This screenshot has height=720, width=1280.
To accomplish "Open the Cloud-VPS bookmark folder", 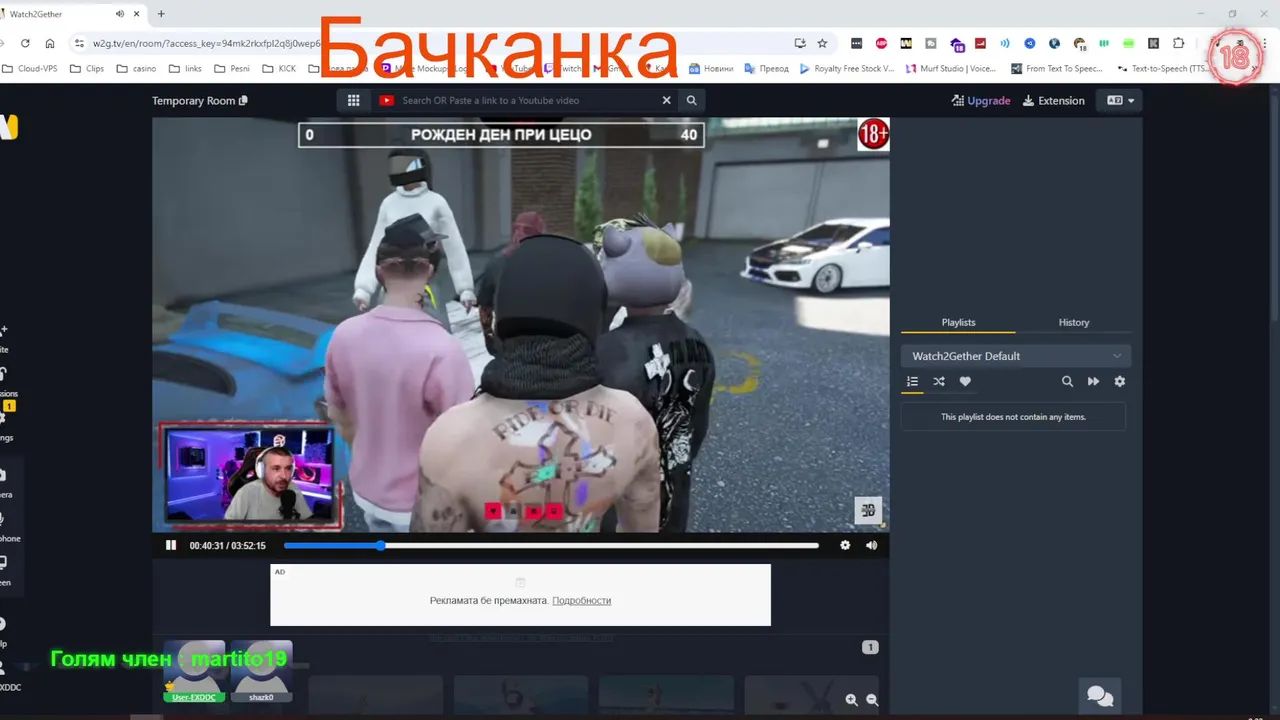I will (29, 69).
